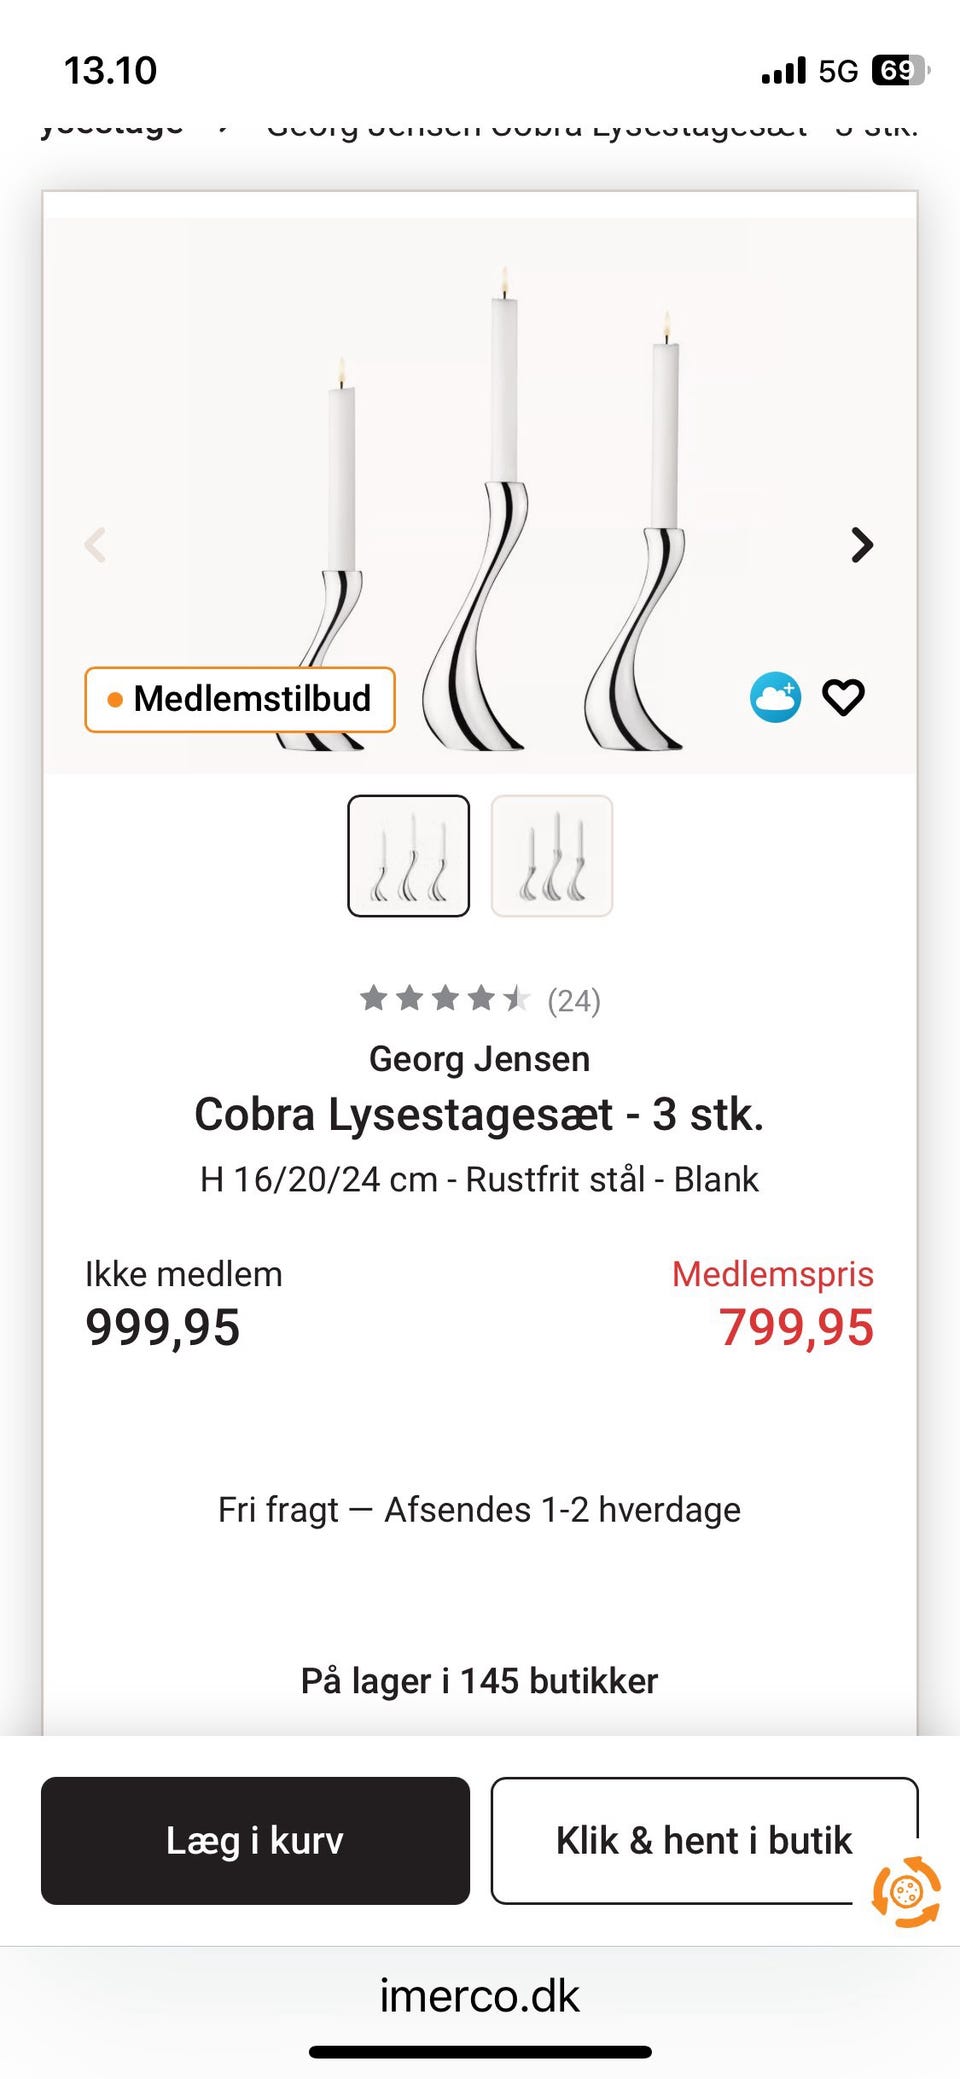Open the Lysestage breadcrumb category

click(110, 125)
